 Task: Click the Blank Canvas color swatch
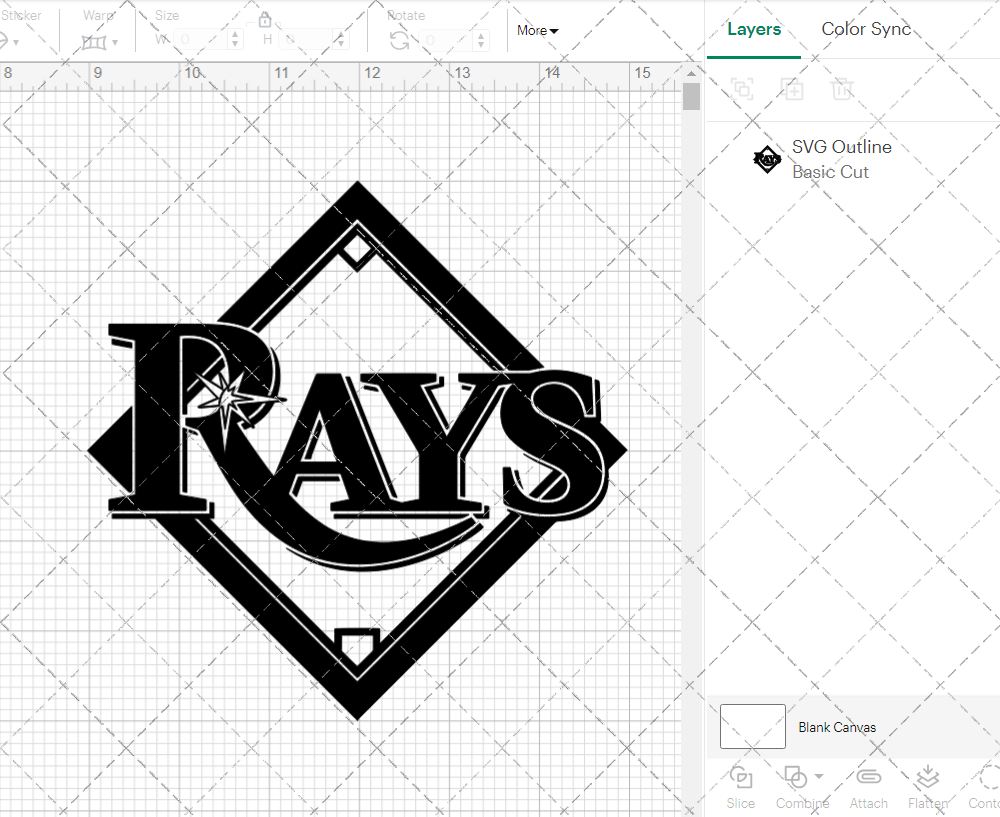752,727
